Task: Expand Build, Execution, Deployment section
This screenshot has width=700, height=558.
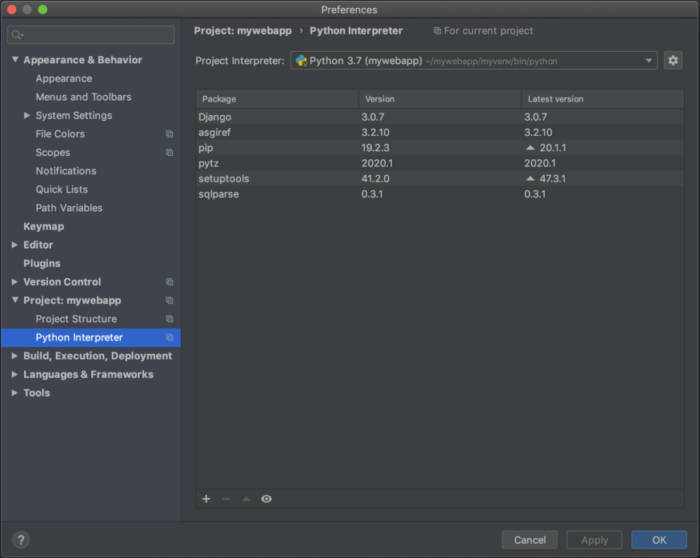Action: click(x=15, y=356)
